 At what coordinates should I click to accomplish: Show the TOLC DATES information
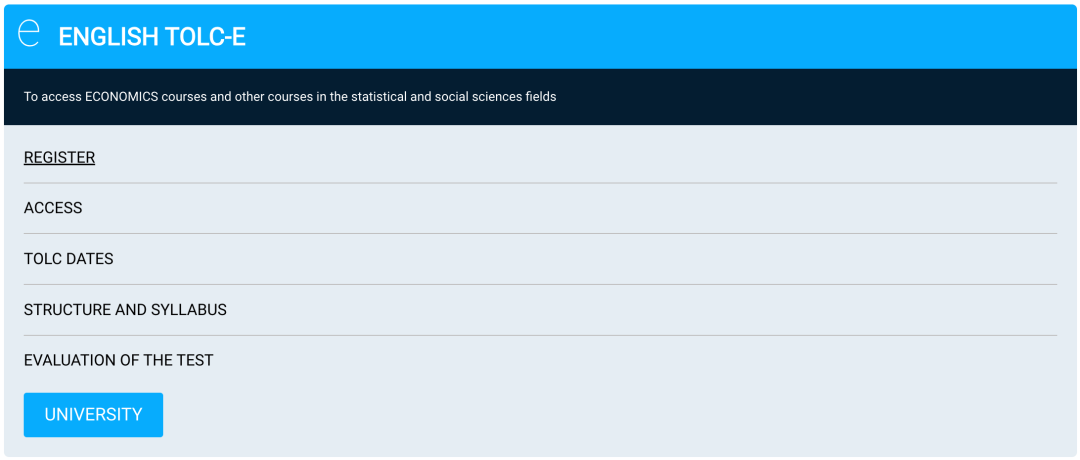pos(69,259)
